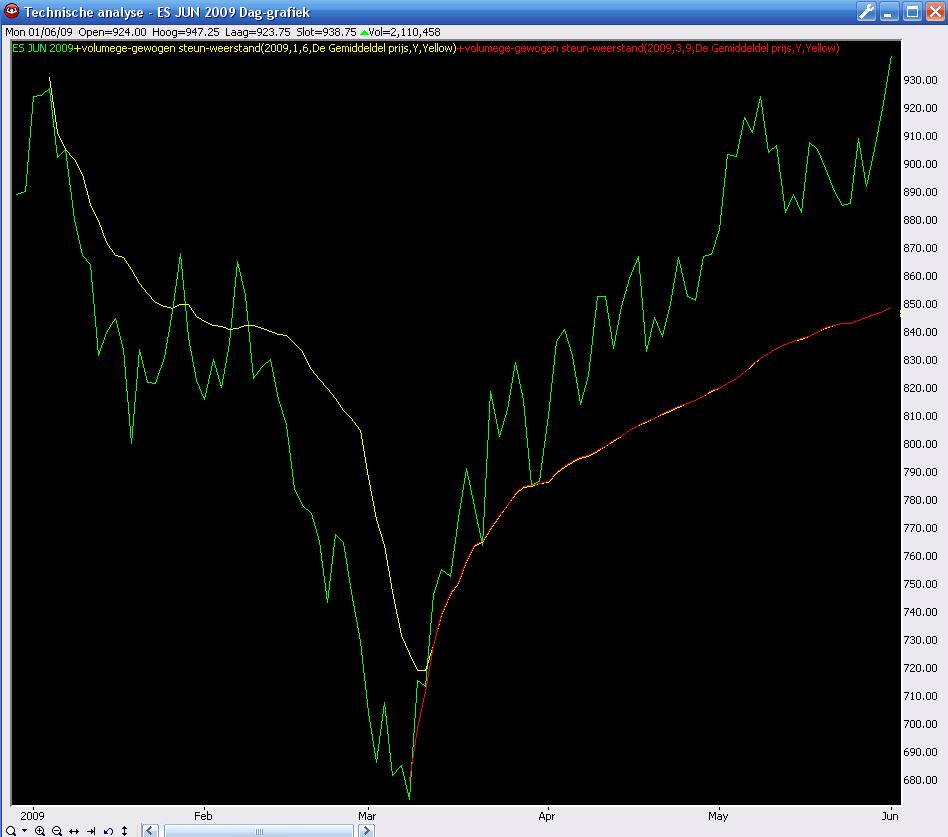Maximize the Technische analyse window
The image size is (948, 837).
click(x=912, y=12)
